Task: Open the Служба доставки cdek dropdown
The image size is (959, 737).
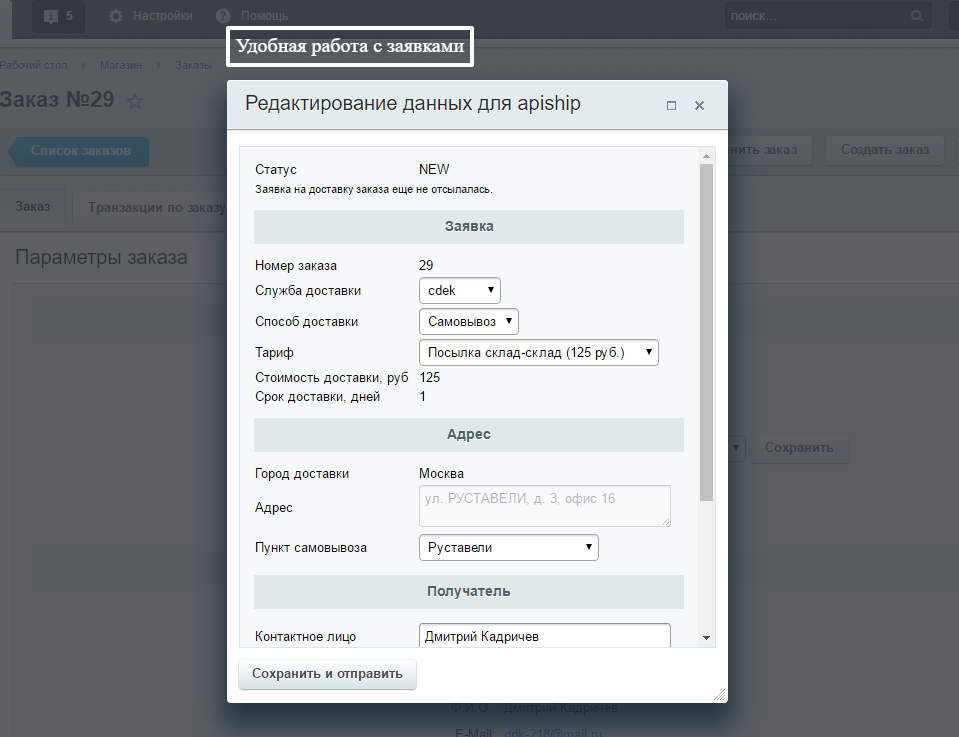Action: [x=459, y=291]
